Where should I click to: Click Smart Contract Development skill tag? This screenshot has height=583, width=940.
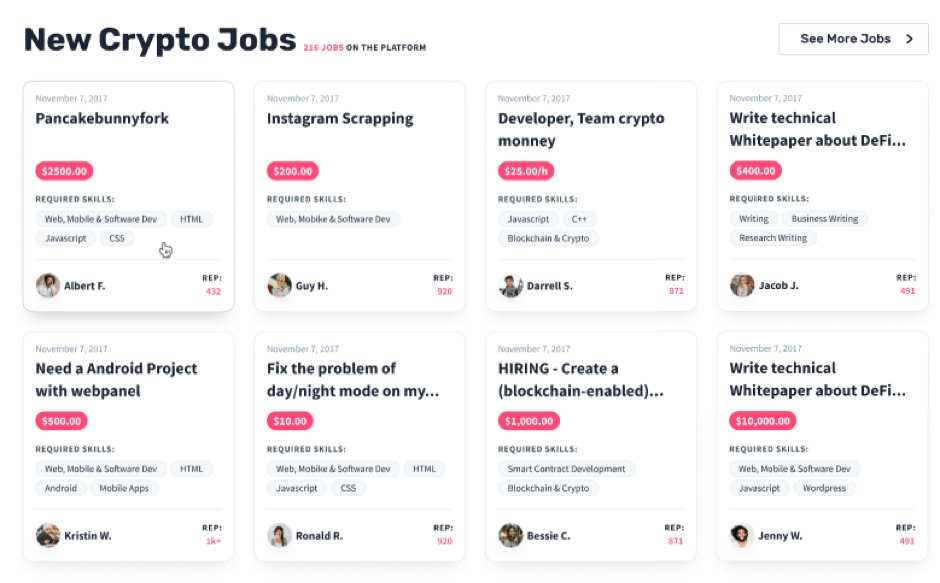pyautogui.click(x=566, y=469)
